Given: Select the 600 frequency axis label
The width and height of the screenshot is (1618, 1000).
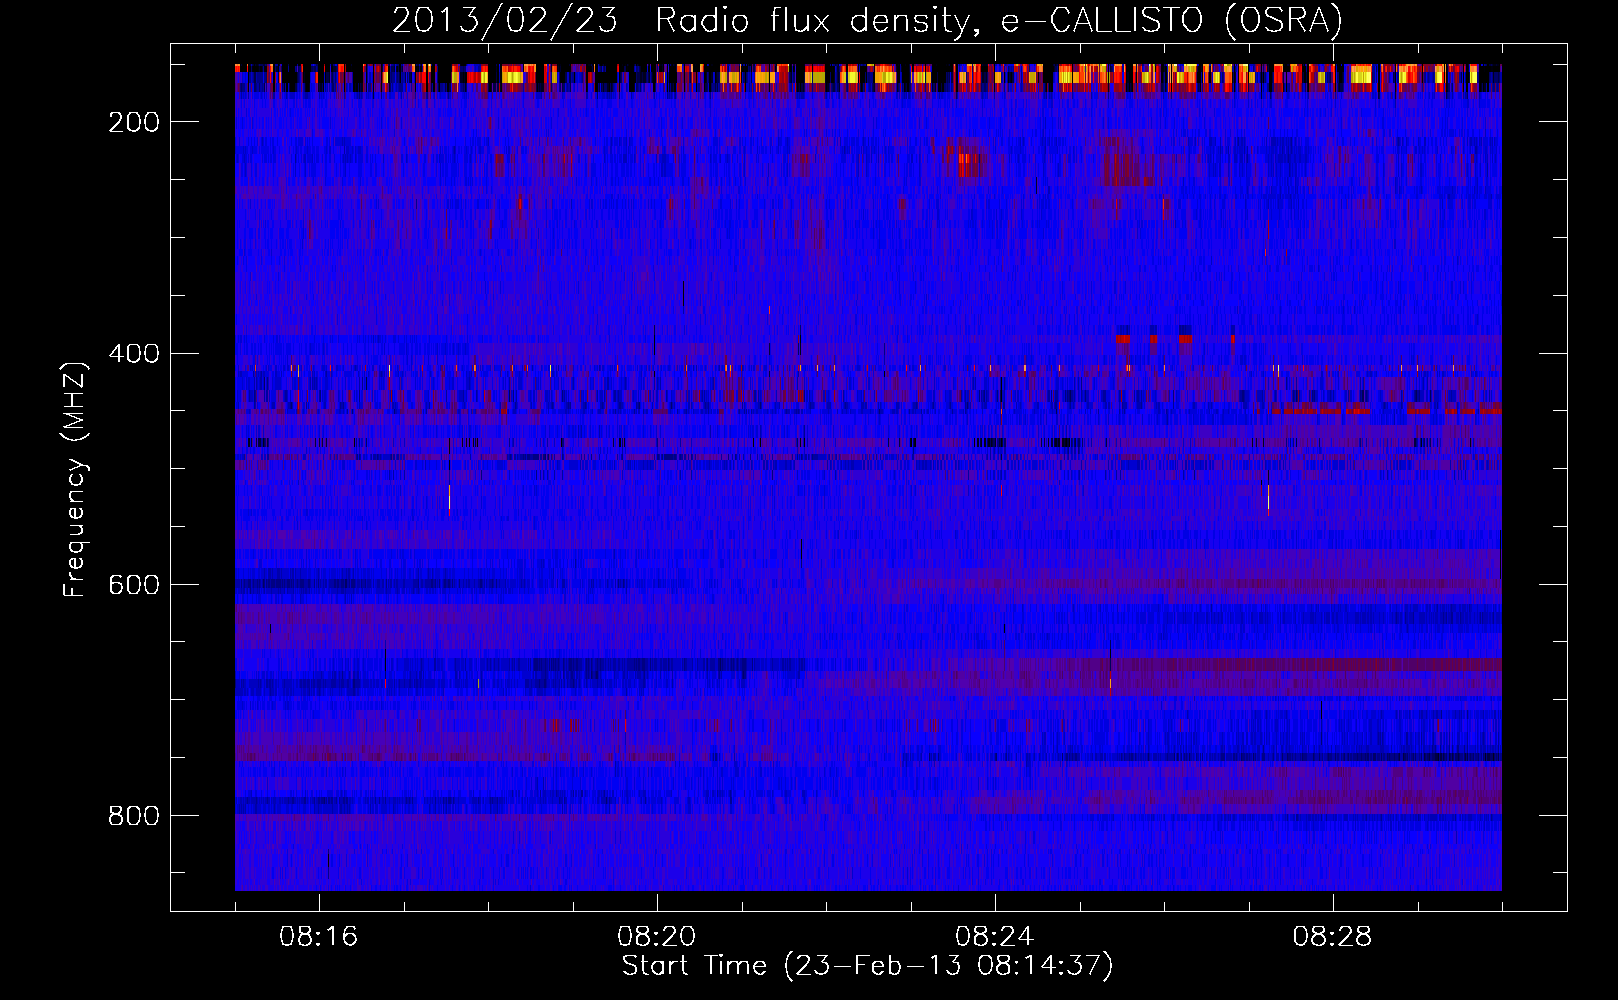Looking at the screenshot, I should pos(134,585).
